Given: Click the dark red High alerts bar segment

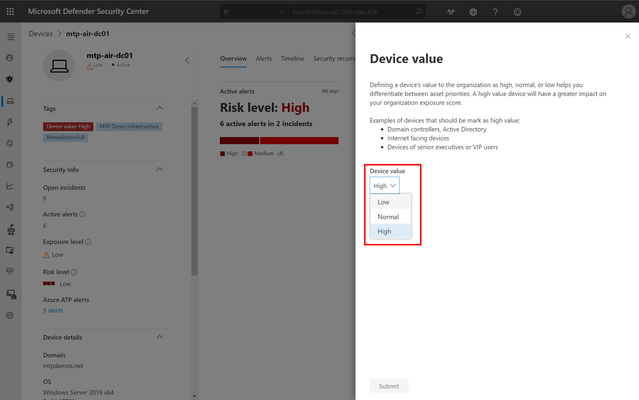Looking at the screenshot, I should (x=239, y=141).
